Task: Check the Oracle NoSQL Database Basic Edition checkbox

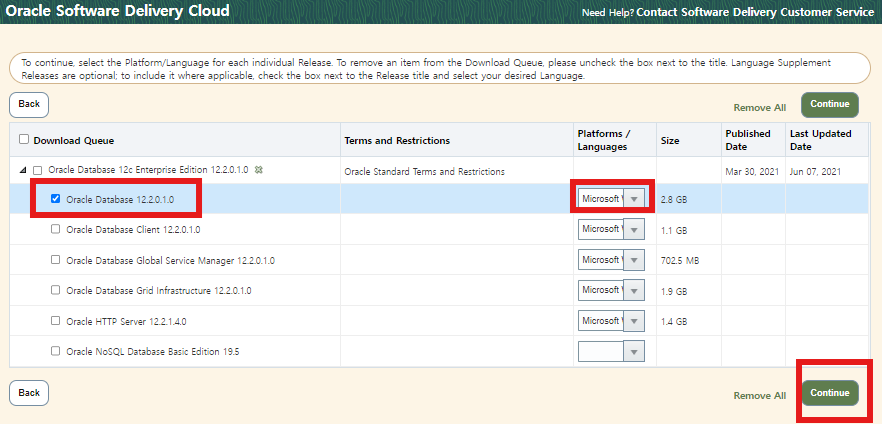Action: pos(55,351)
